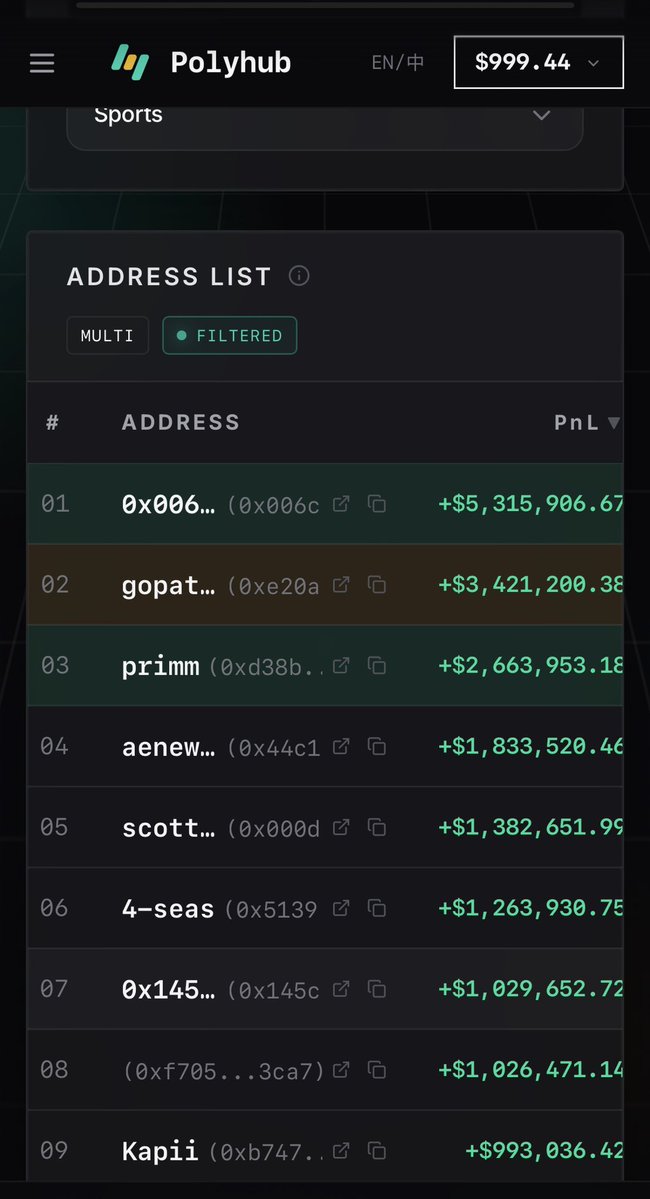This screenshot has height=1199, width=650.
Task: Open external link for scott address 0x000d
Action: pyautogui.click(x=341, y=827)
